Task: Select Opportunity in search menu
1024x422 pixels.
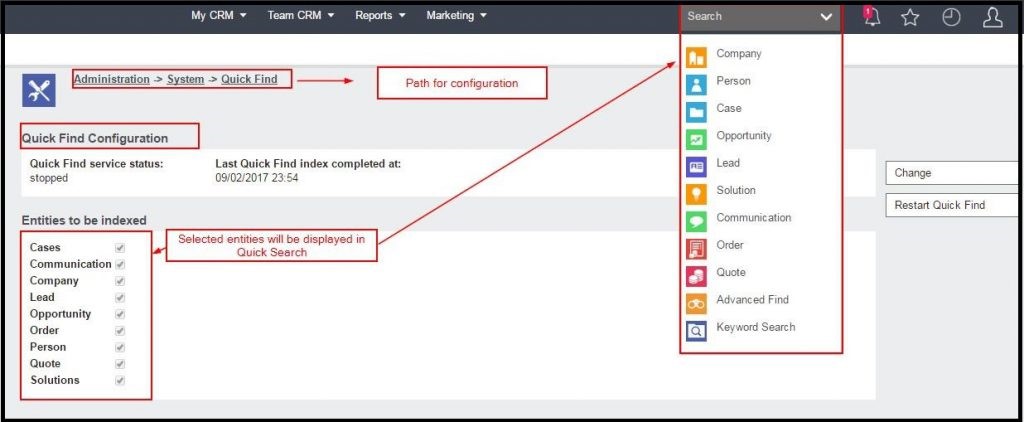Action: tap(744, 136)
